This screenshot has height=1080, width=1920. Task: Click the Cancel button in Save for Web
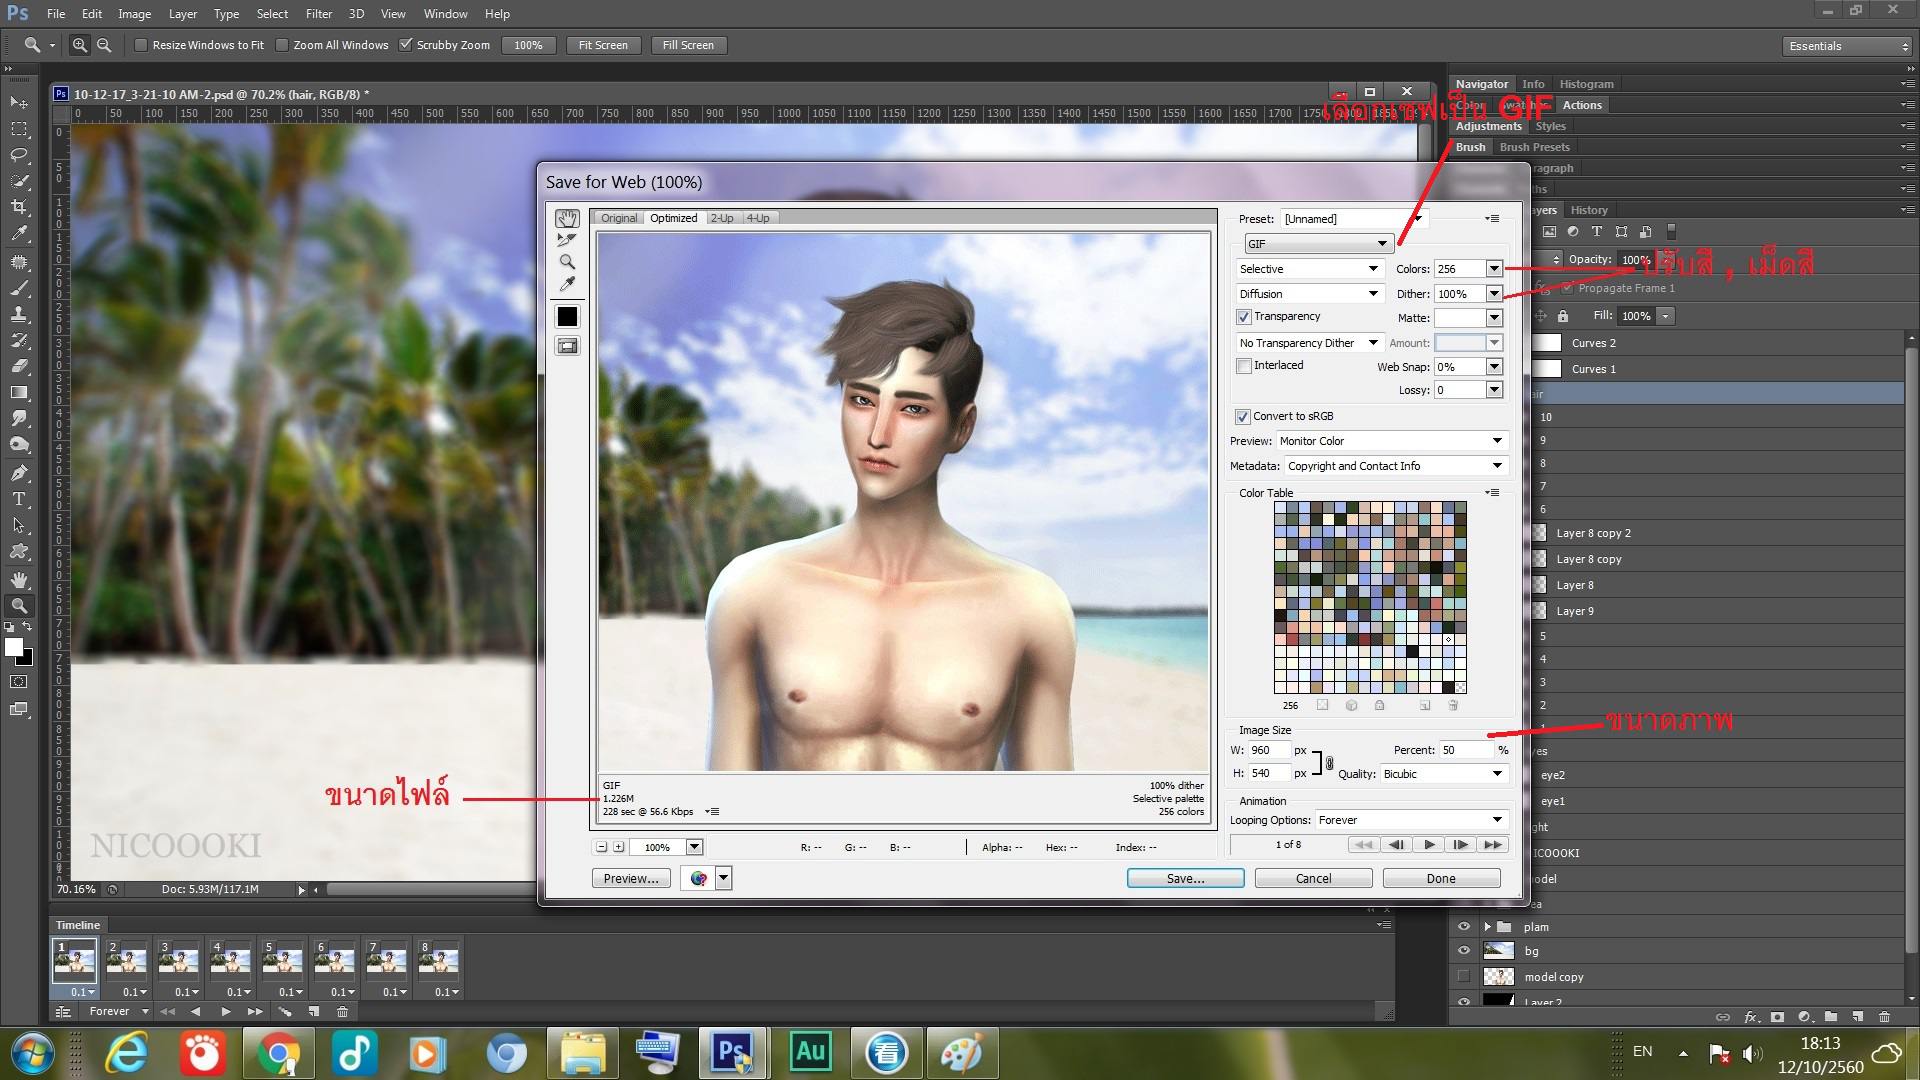(1313, 878)
